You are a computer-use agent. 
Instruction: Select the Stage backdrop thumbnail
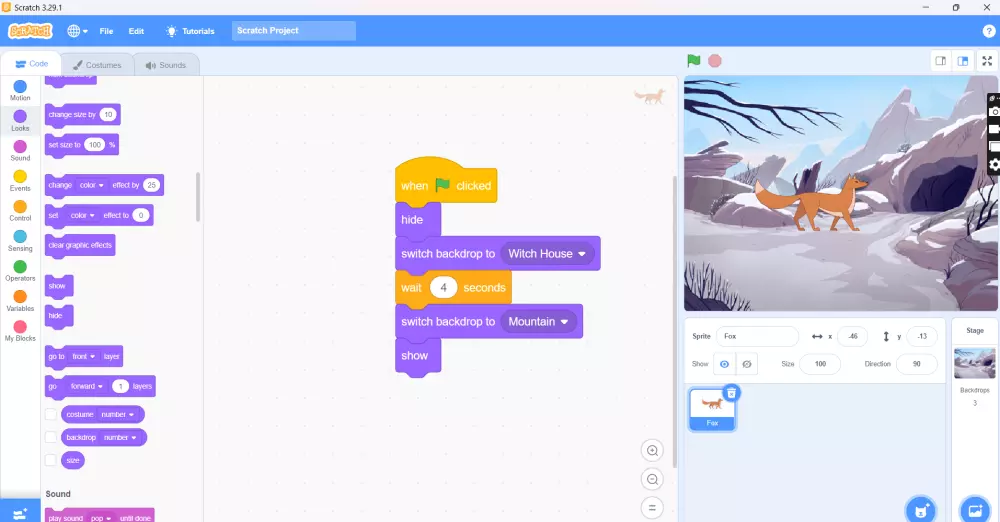coord(974,364)
